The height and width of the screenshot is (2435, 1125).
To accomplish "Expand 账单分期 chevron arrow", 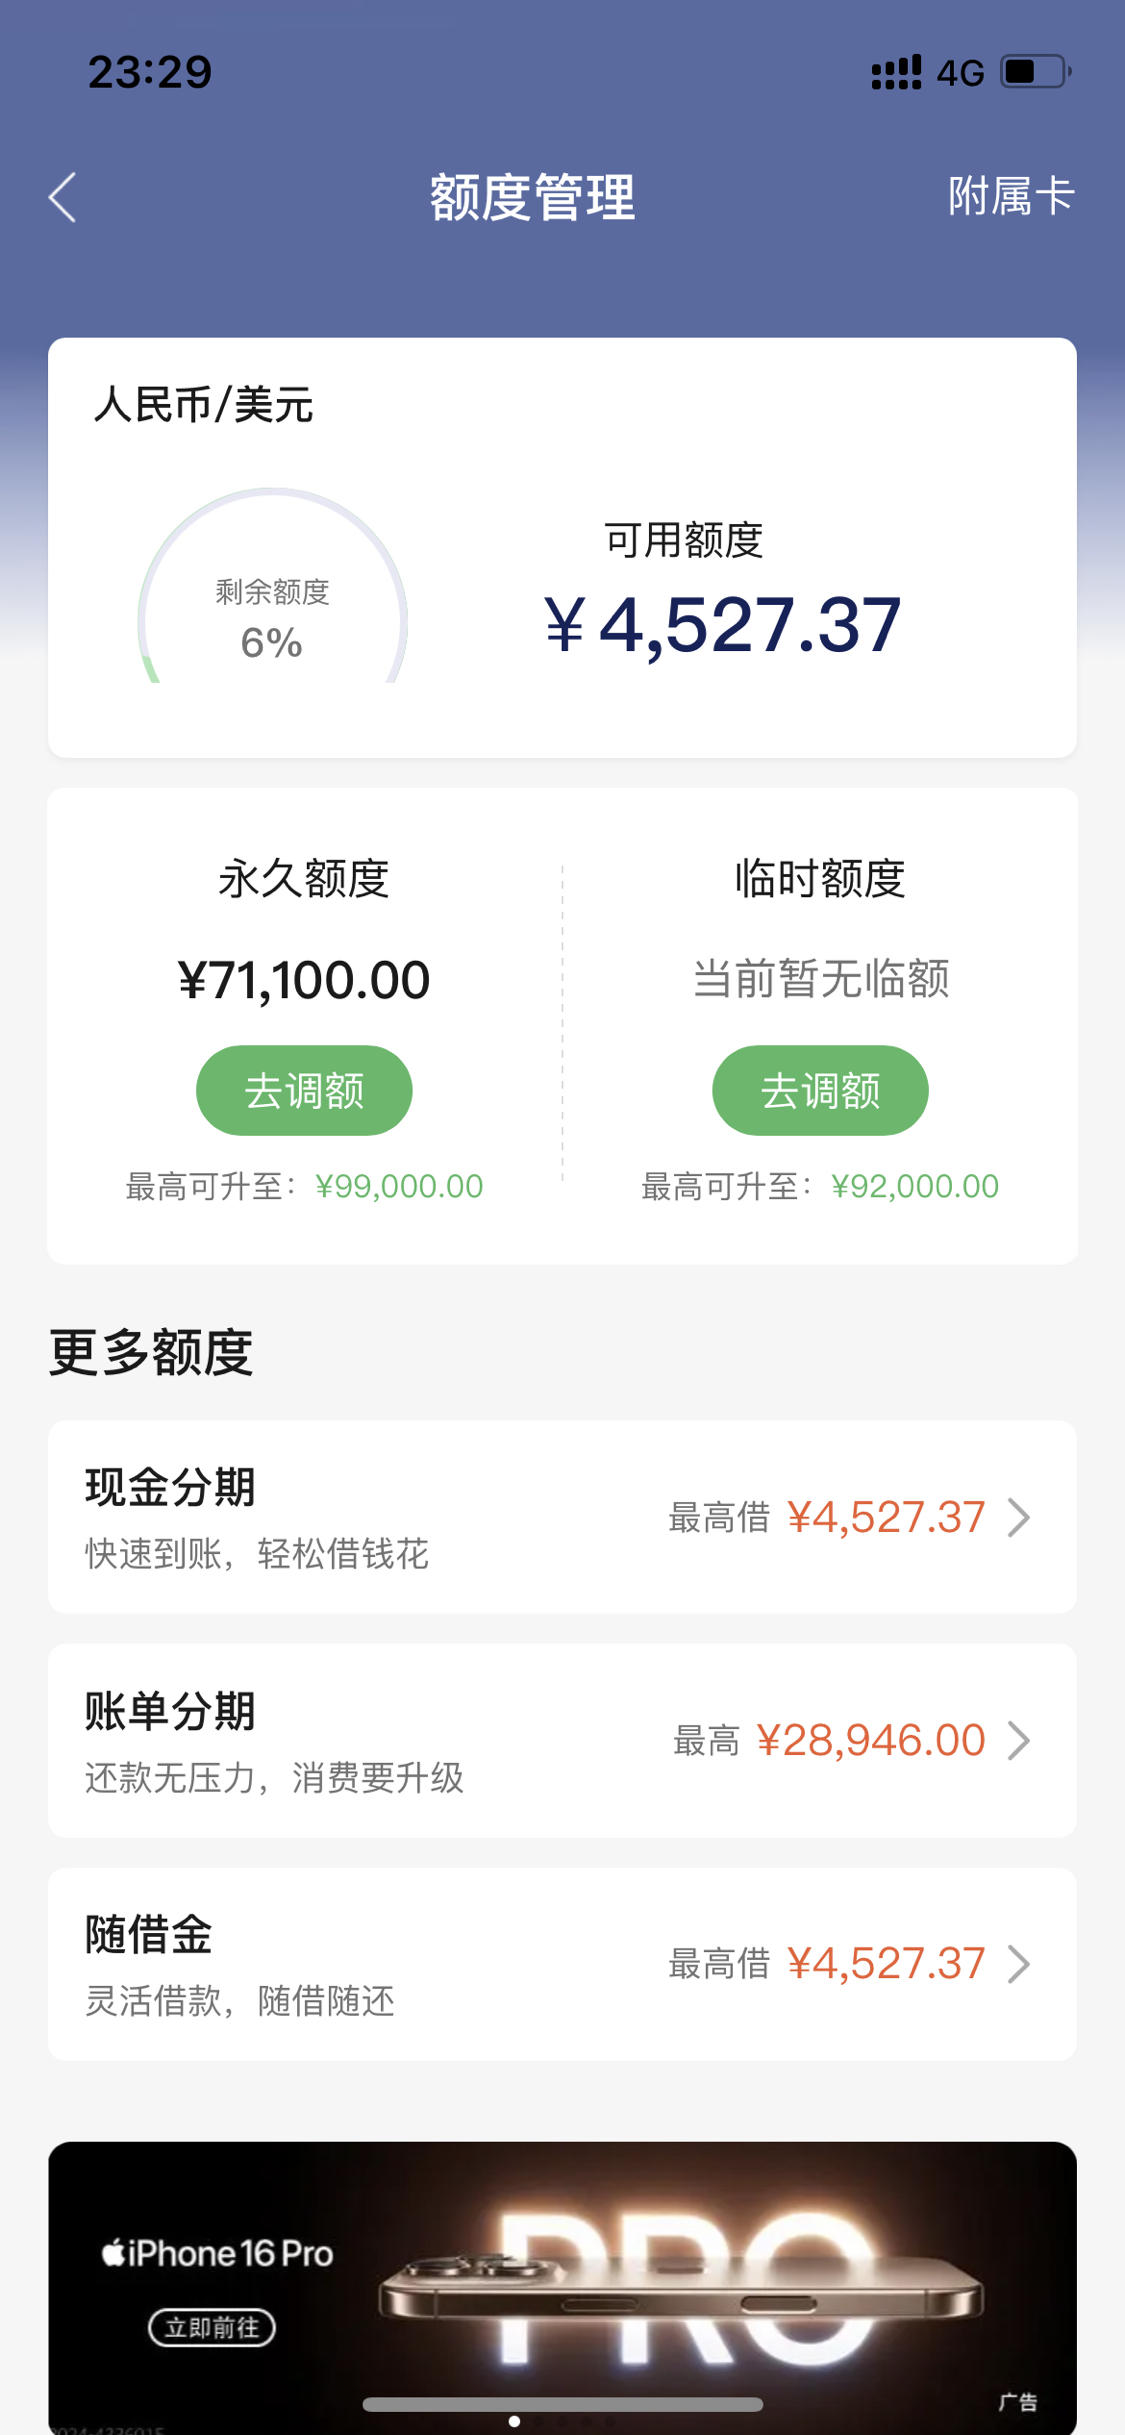I will (x=1019, y=1741).
